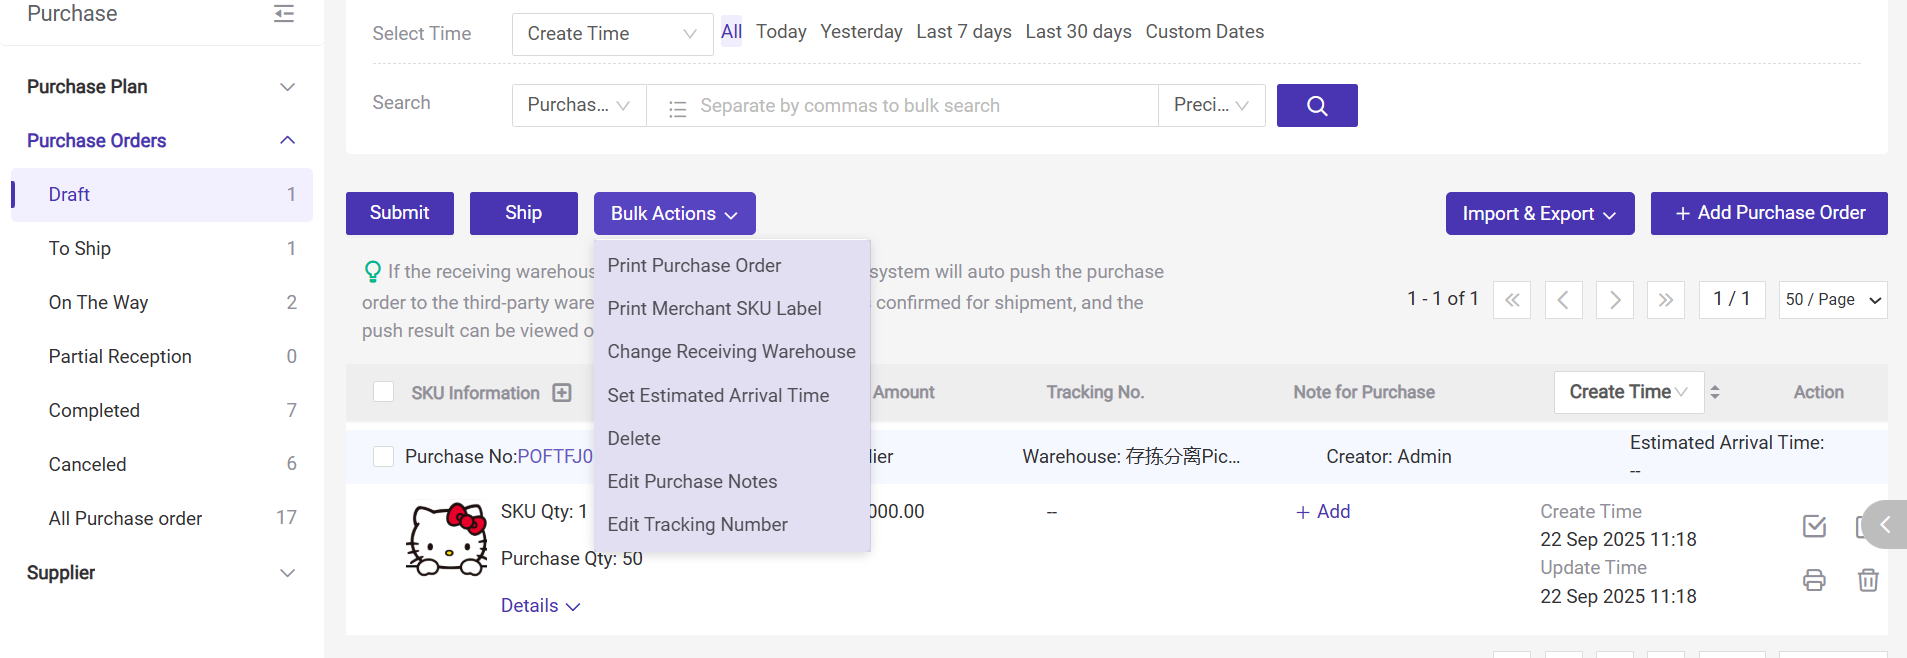Click the checkmark submit icon in Action column
The image size is (1907, 658).
tap(1814, 526)
